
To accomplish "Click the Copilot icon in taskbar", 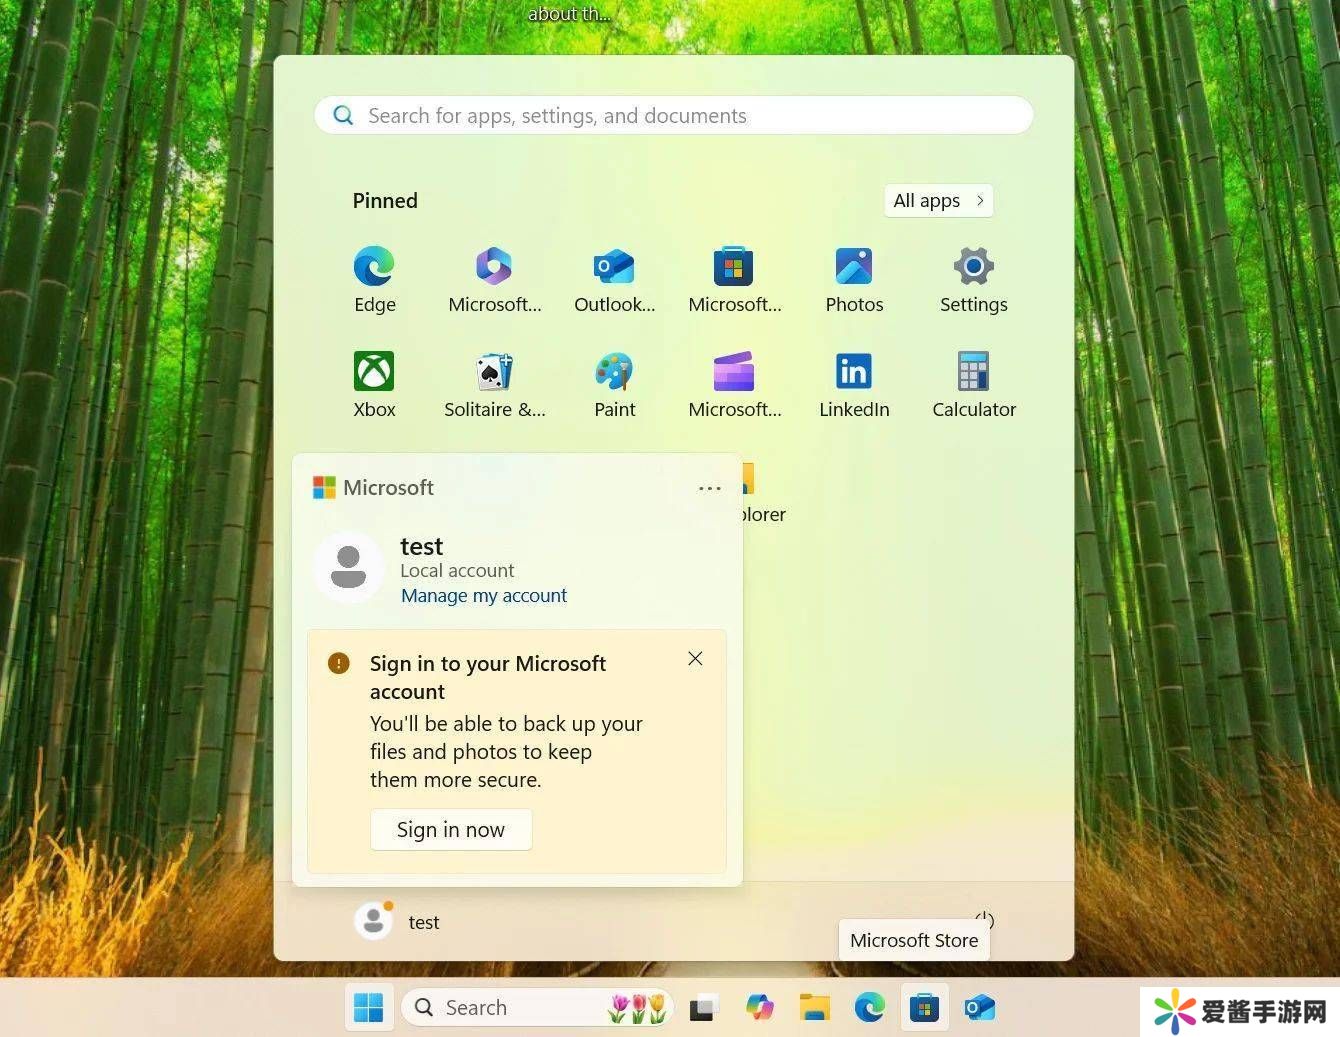I will pyautogui.click(x=760, y=1008).
